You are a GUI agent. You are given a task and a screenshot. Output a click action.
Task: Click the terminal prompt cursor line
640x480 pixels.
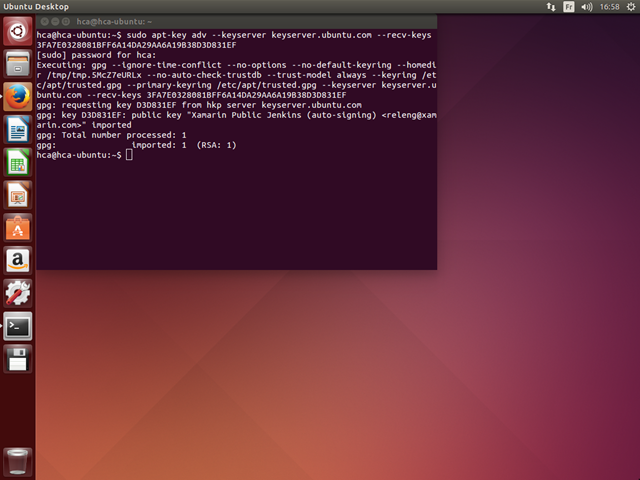pos(84,155)
